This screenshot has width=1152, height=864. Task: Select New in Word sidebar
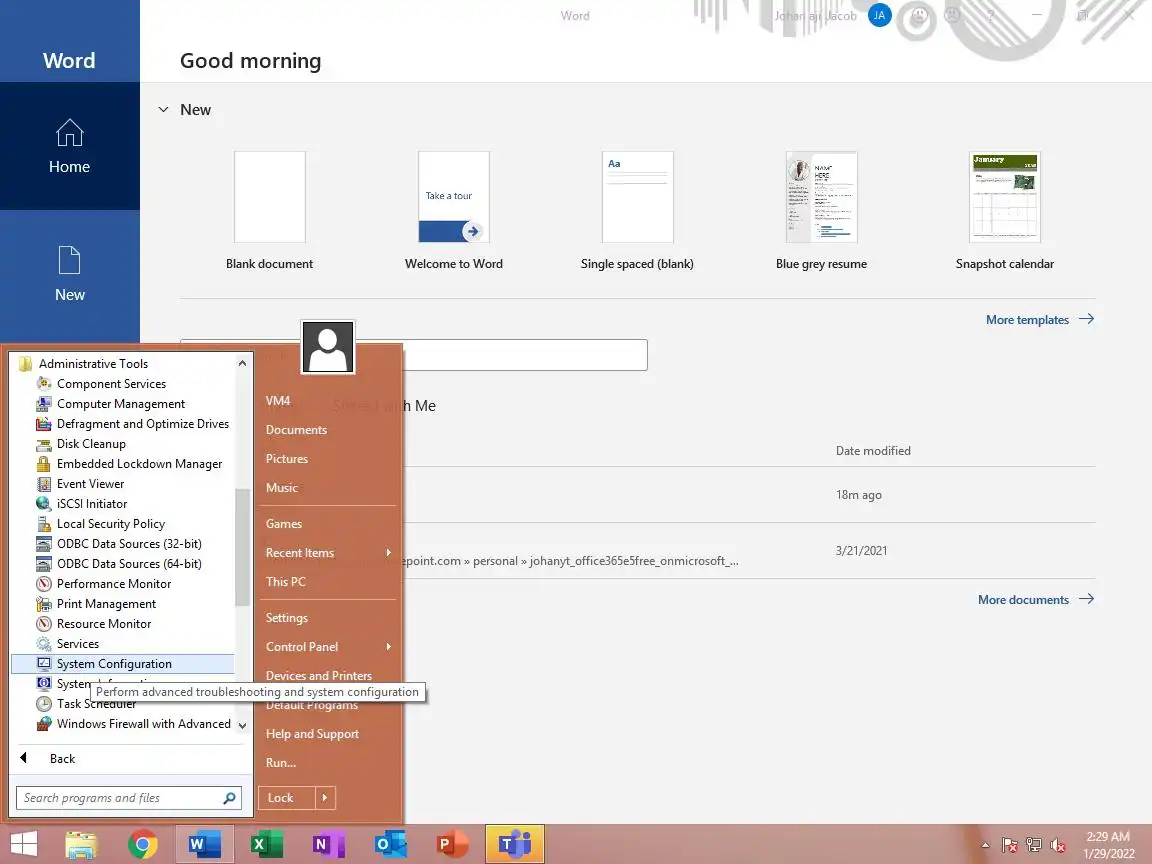pyautogui.click(x=70, y=274)
